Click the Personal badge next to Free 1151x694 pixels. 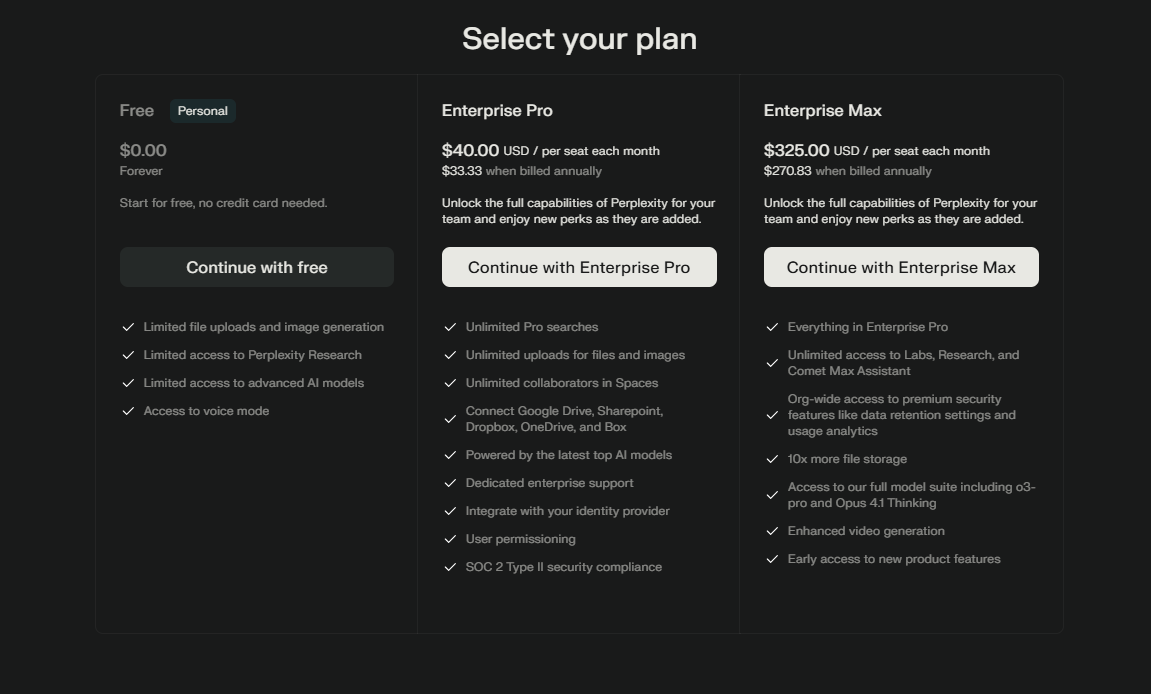point(203,111)
